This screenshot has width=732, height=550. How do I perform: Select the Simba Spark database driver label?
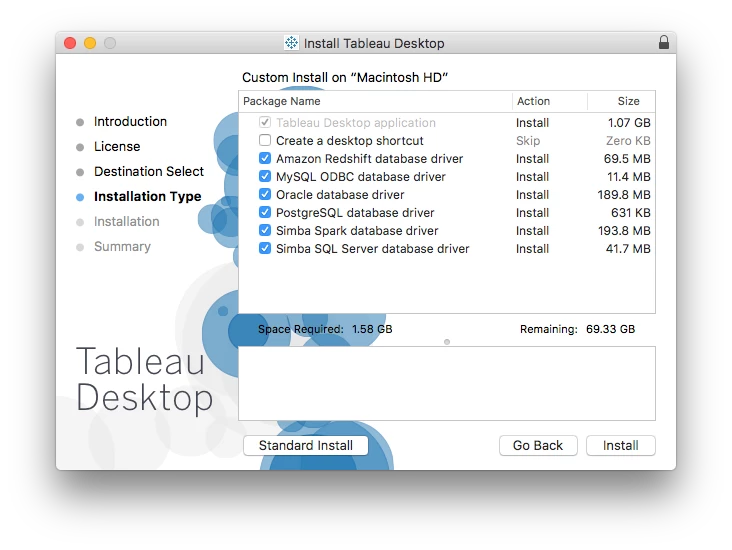(x=357, y=231)
